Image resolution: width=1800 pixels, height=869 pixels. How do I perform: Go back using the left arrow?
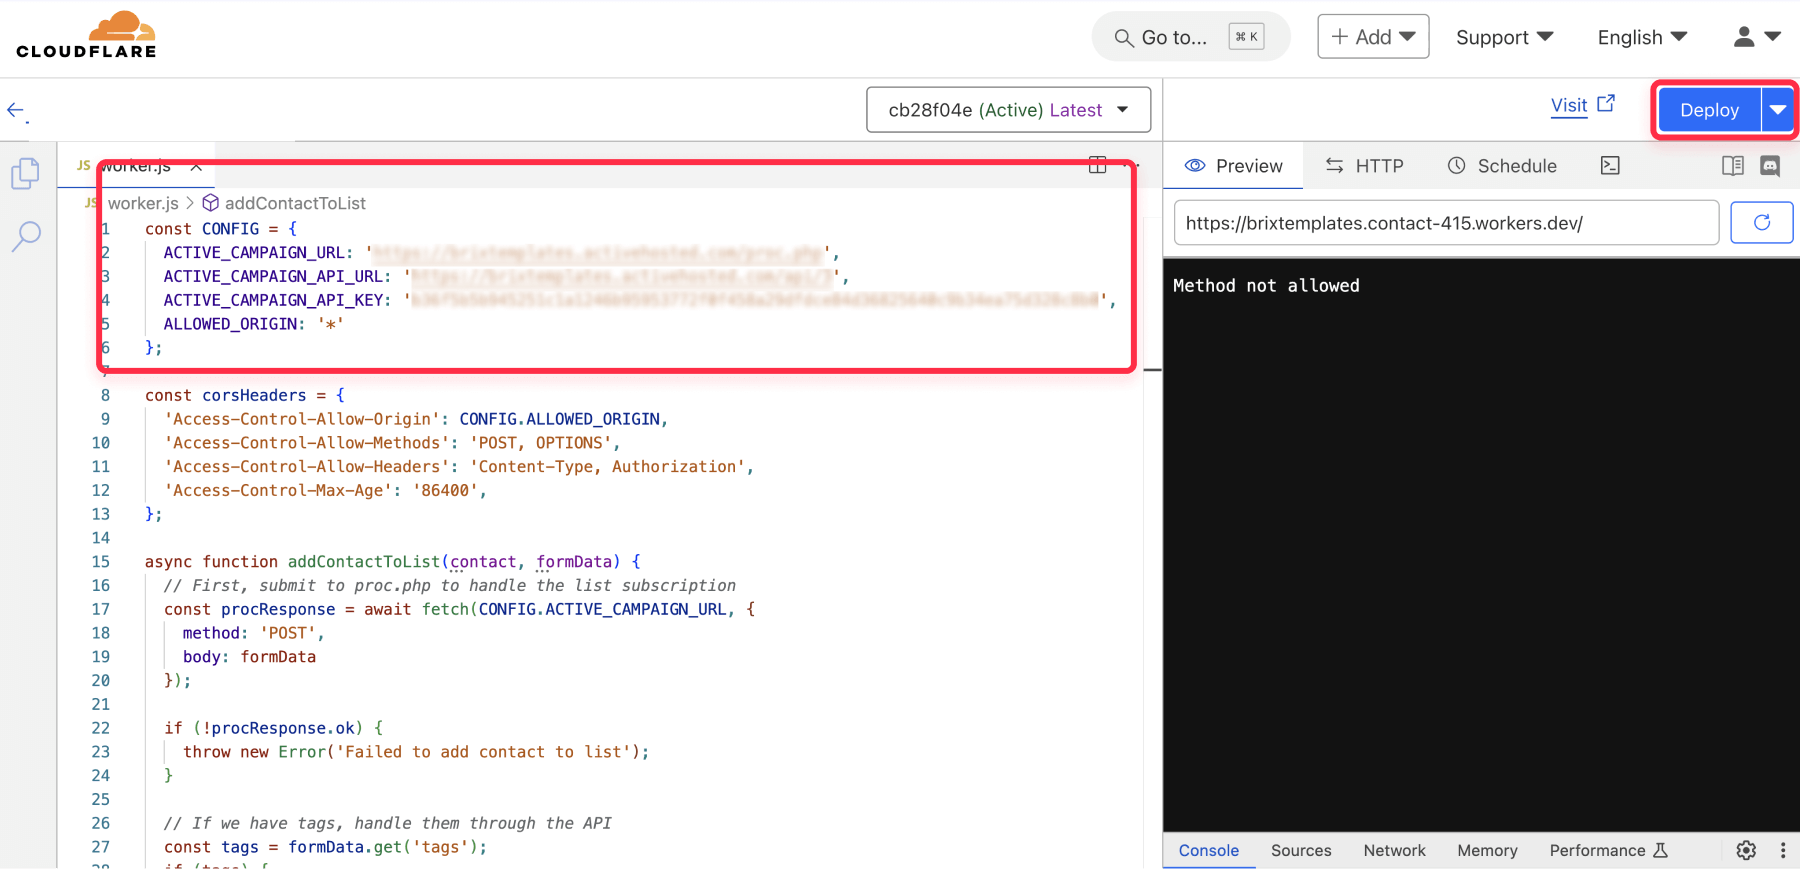tap(17, 111)
